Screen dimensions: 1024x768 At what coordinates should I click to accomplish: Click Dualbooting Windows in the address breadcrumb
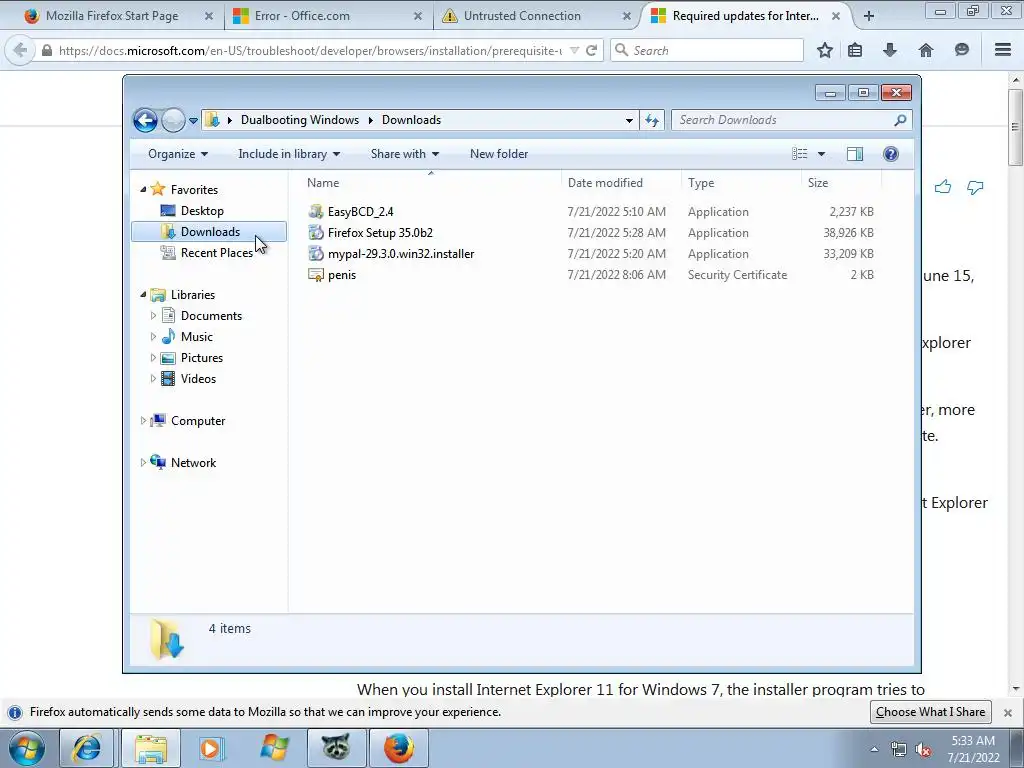[300, 120]
